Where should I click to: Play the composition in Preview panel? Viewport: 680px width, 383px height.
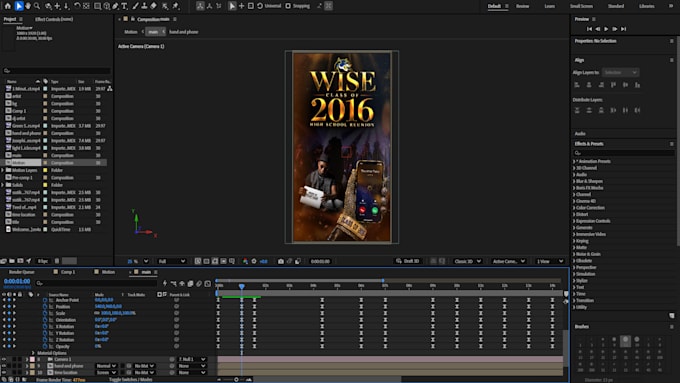click(x=606, y=29)
